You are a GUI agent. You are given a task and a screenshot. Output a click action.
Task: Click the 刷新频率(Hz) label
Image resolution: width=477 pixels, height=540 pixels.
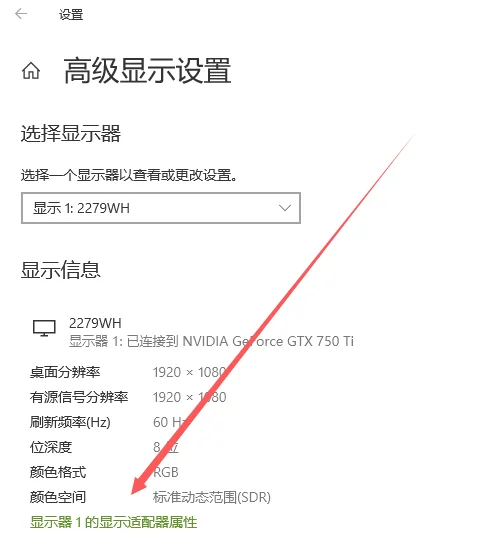70,422
